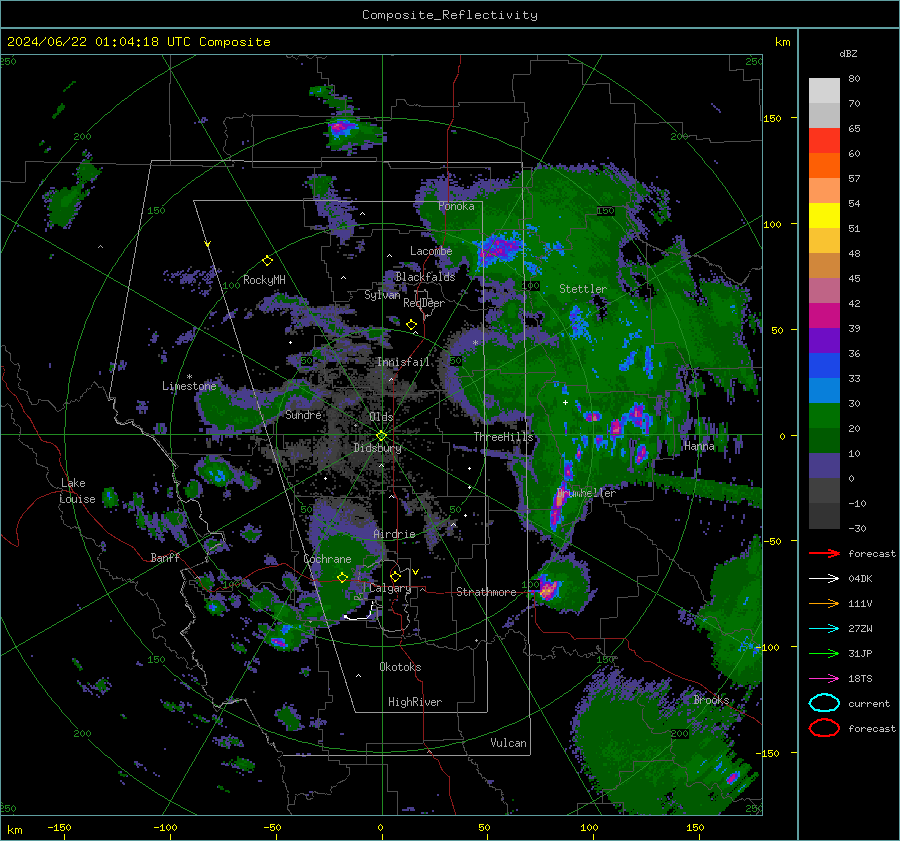Click the 'Airdrie' map label

(394, 534)
